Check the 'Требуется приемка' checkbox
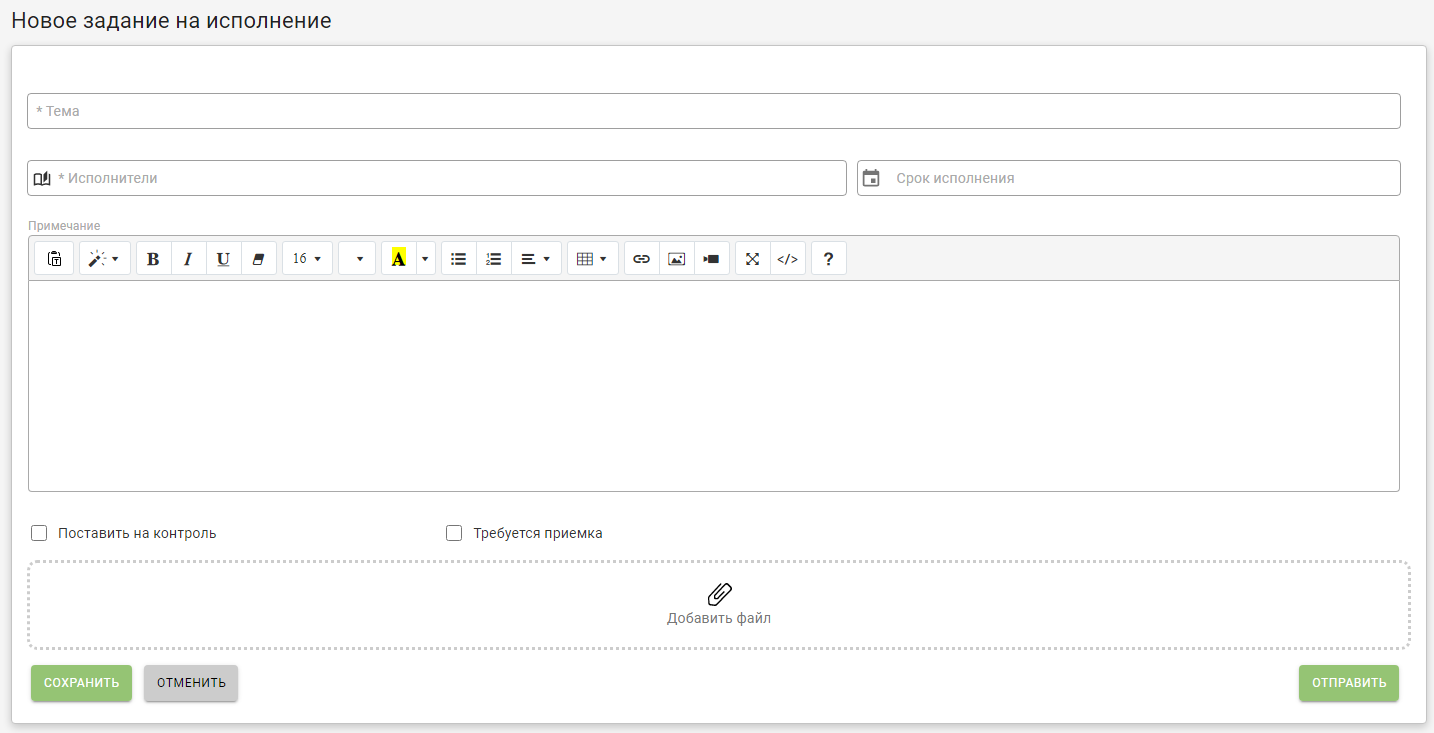 click(454, 533)
